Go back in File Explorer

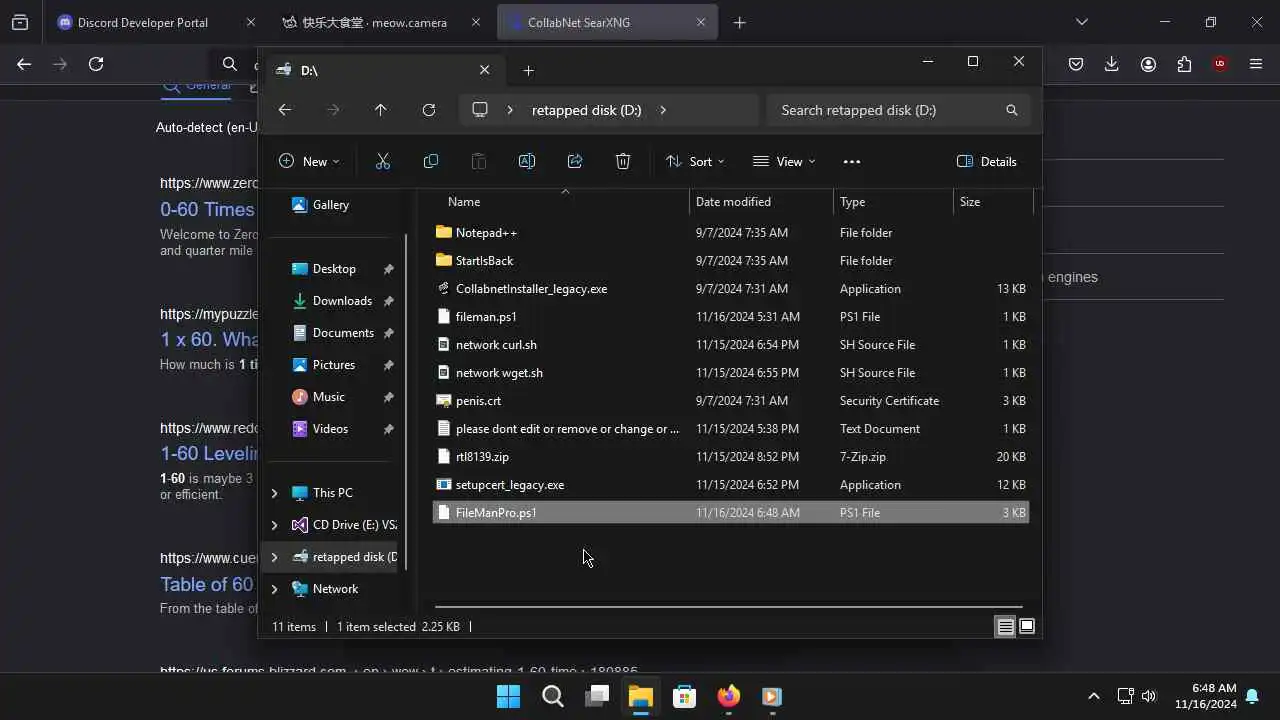pyautogui.click(x=285, y=110)
